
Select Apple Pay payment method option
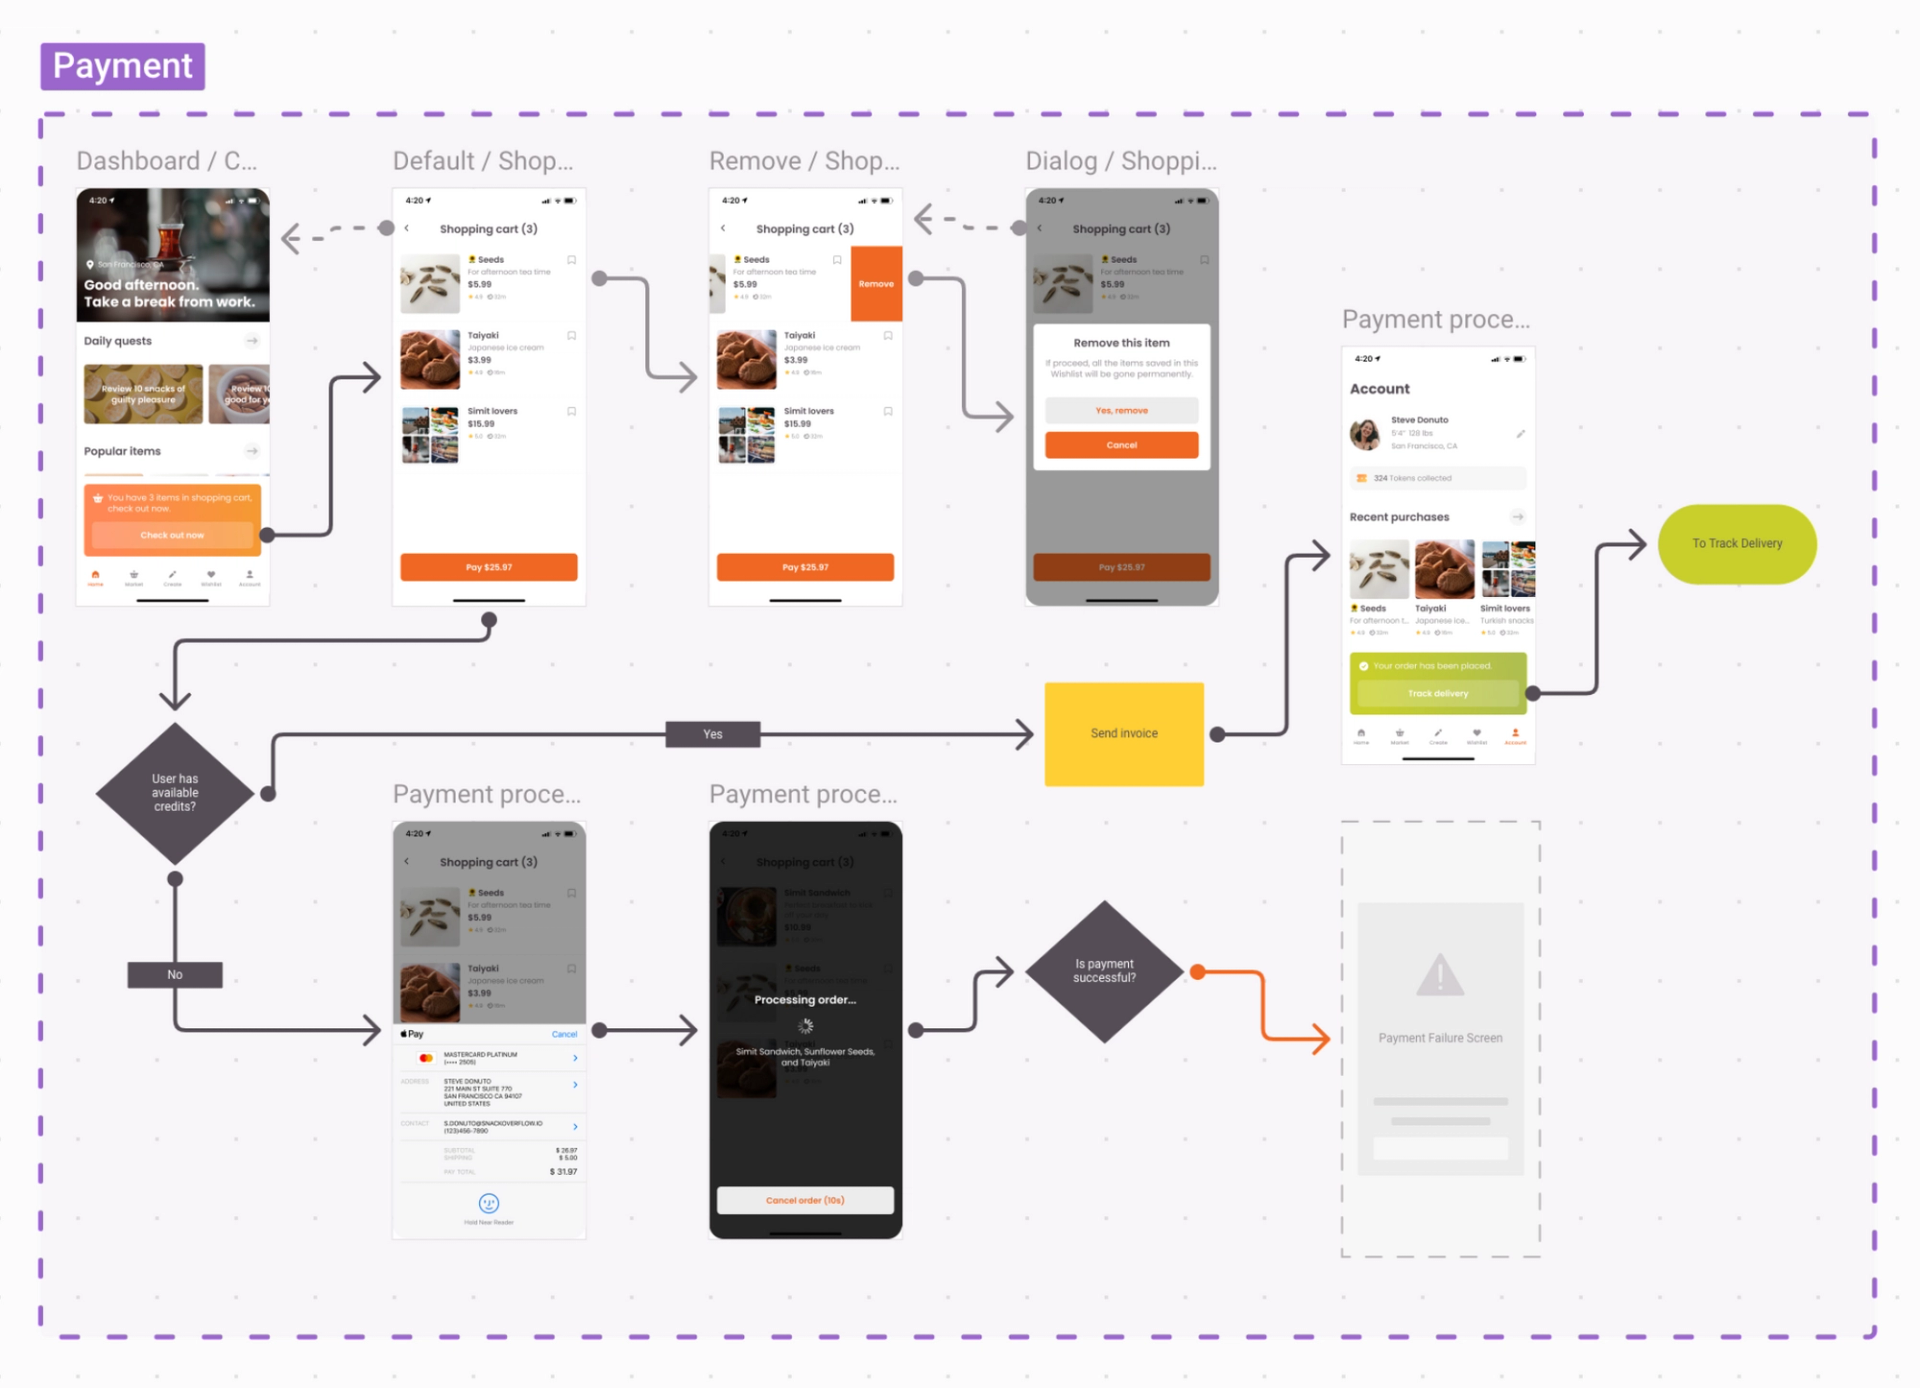click(411, 1035)
